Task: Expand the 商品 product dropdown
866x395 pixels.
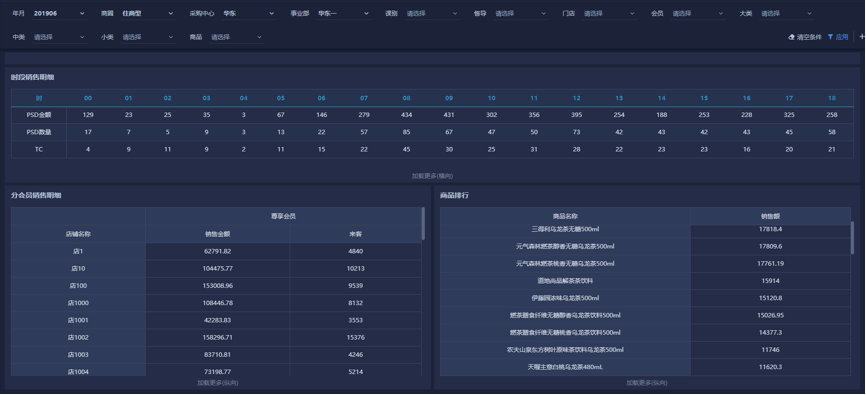Action: coord(236,37)
